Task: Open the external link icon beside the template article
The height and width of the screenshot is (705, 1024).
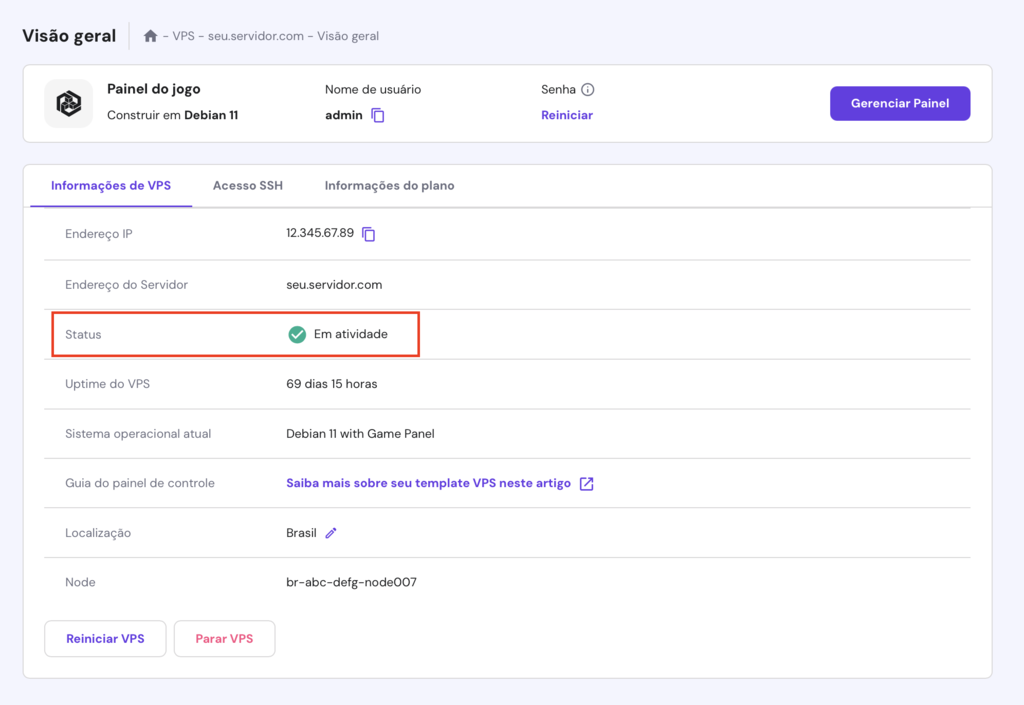Action: tap(588, 483)
